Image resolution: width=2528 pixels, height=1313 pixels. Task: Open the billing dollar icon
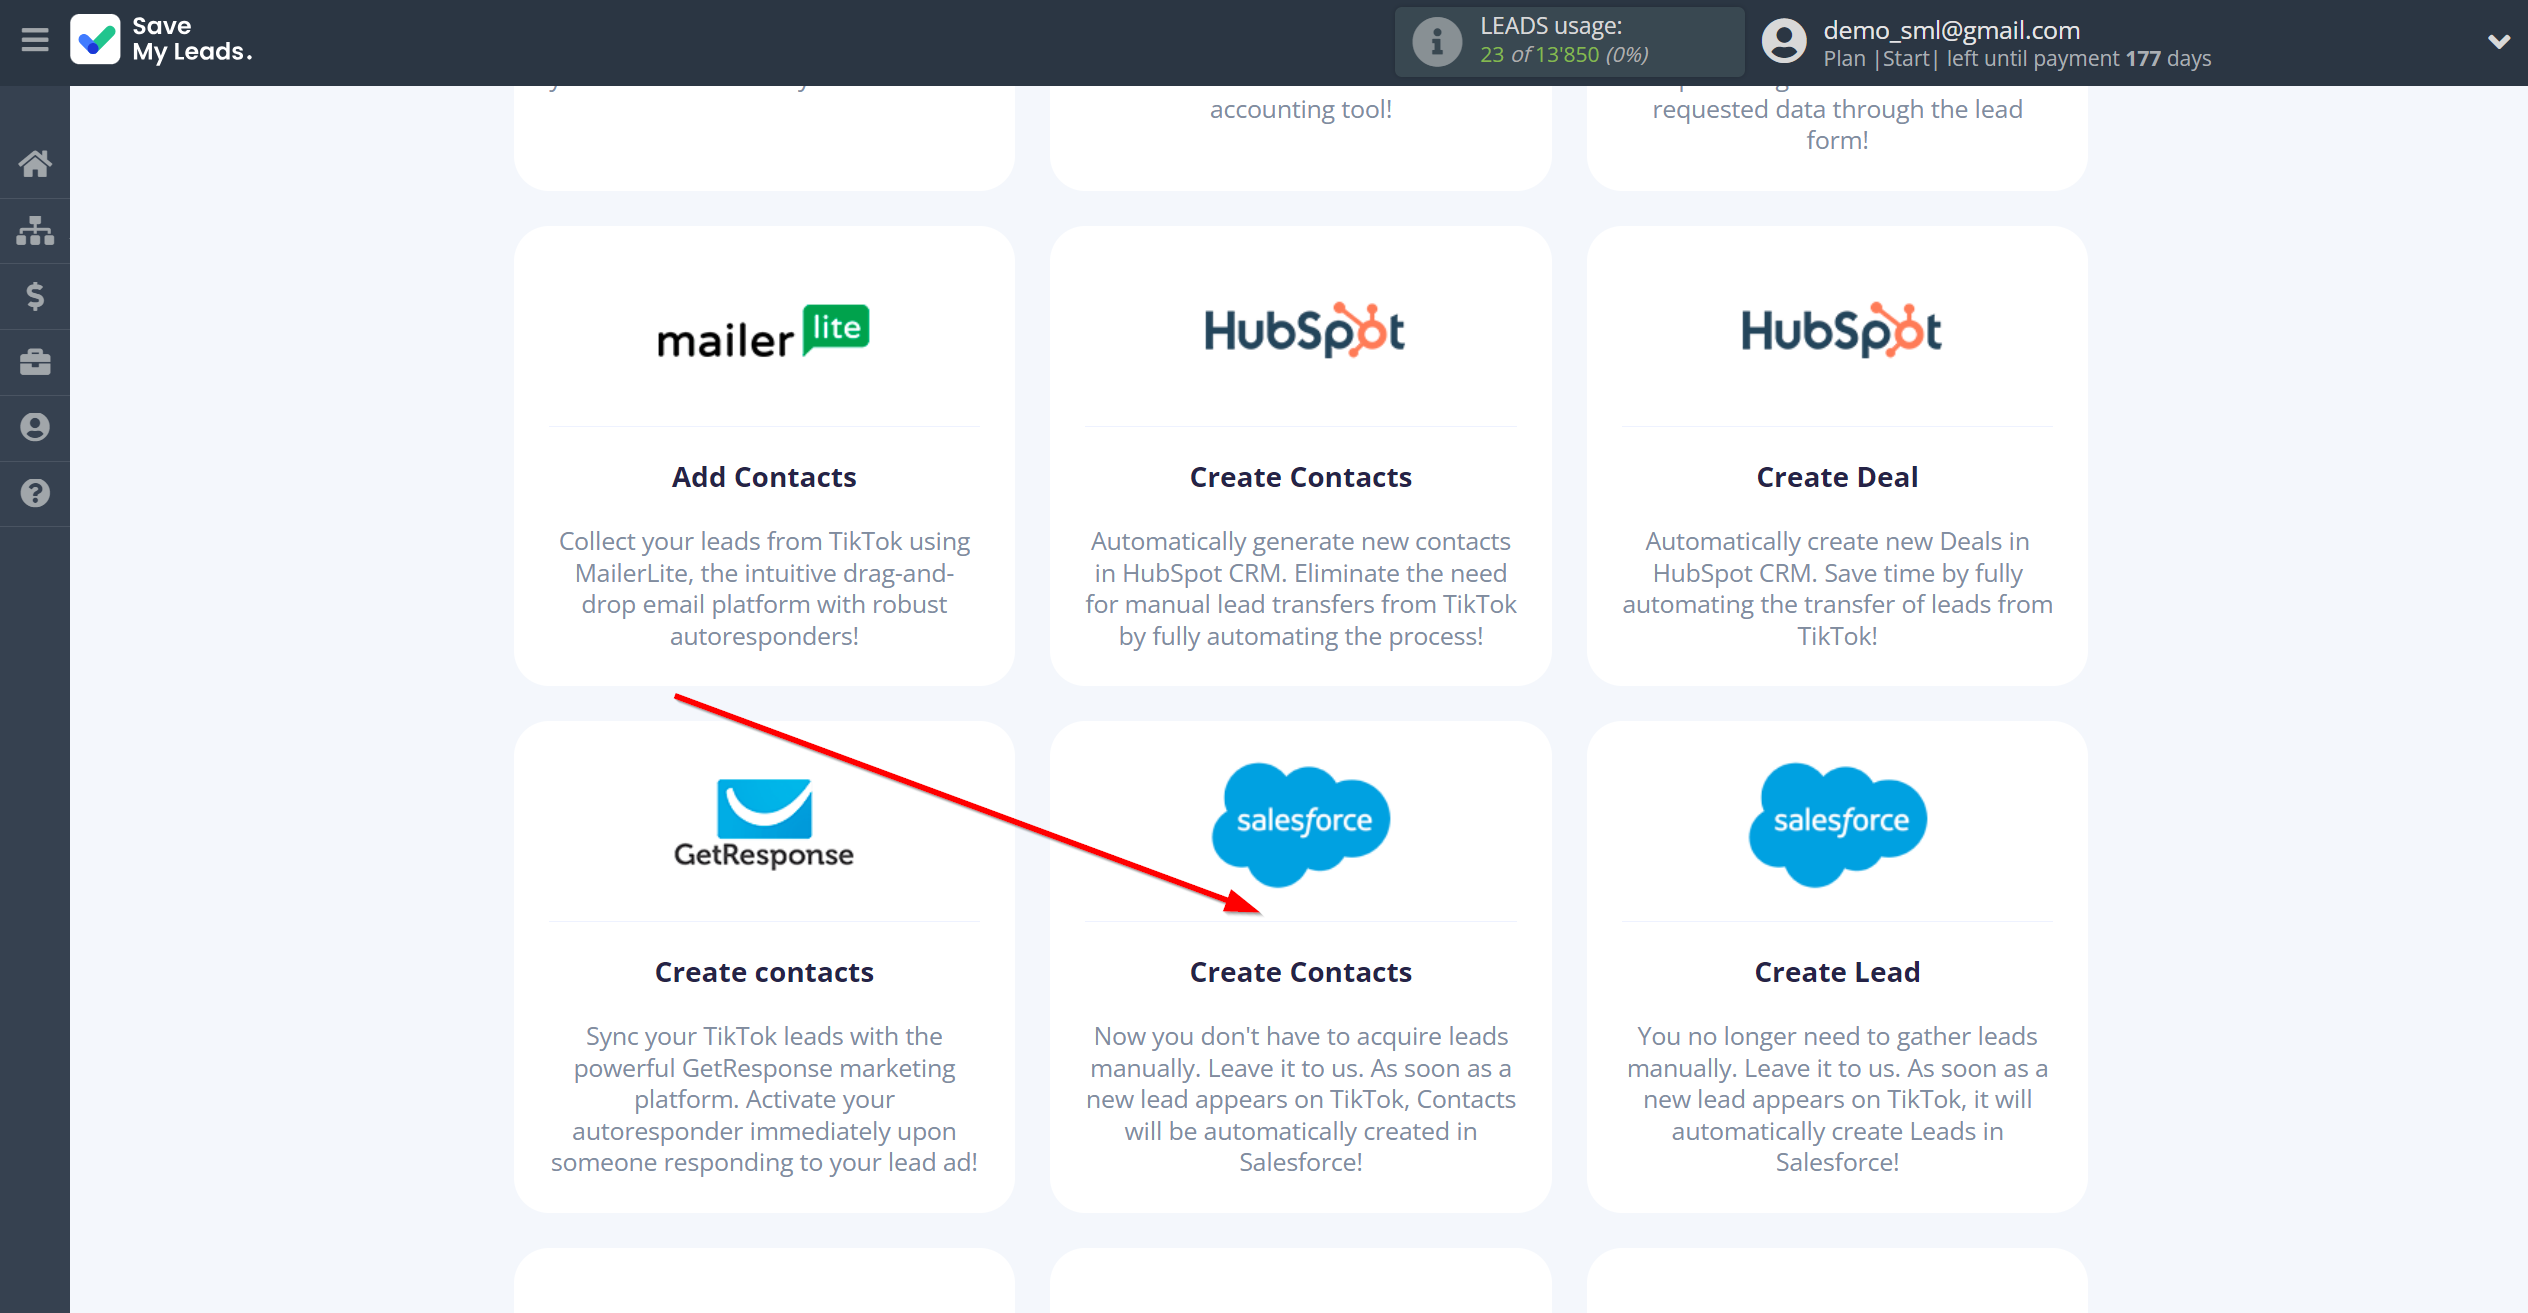click(35, 296)
